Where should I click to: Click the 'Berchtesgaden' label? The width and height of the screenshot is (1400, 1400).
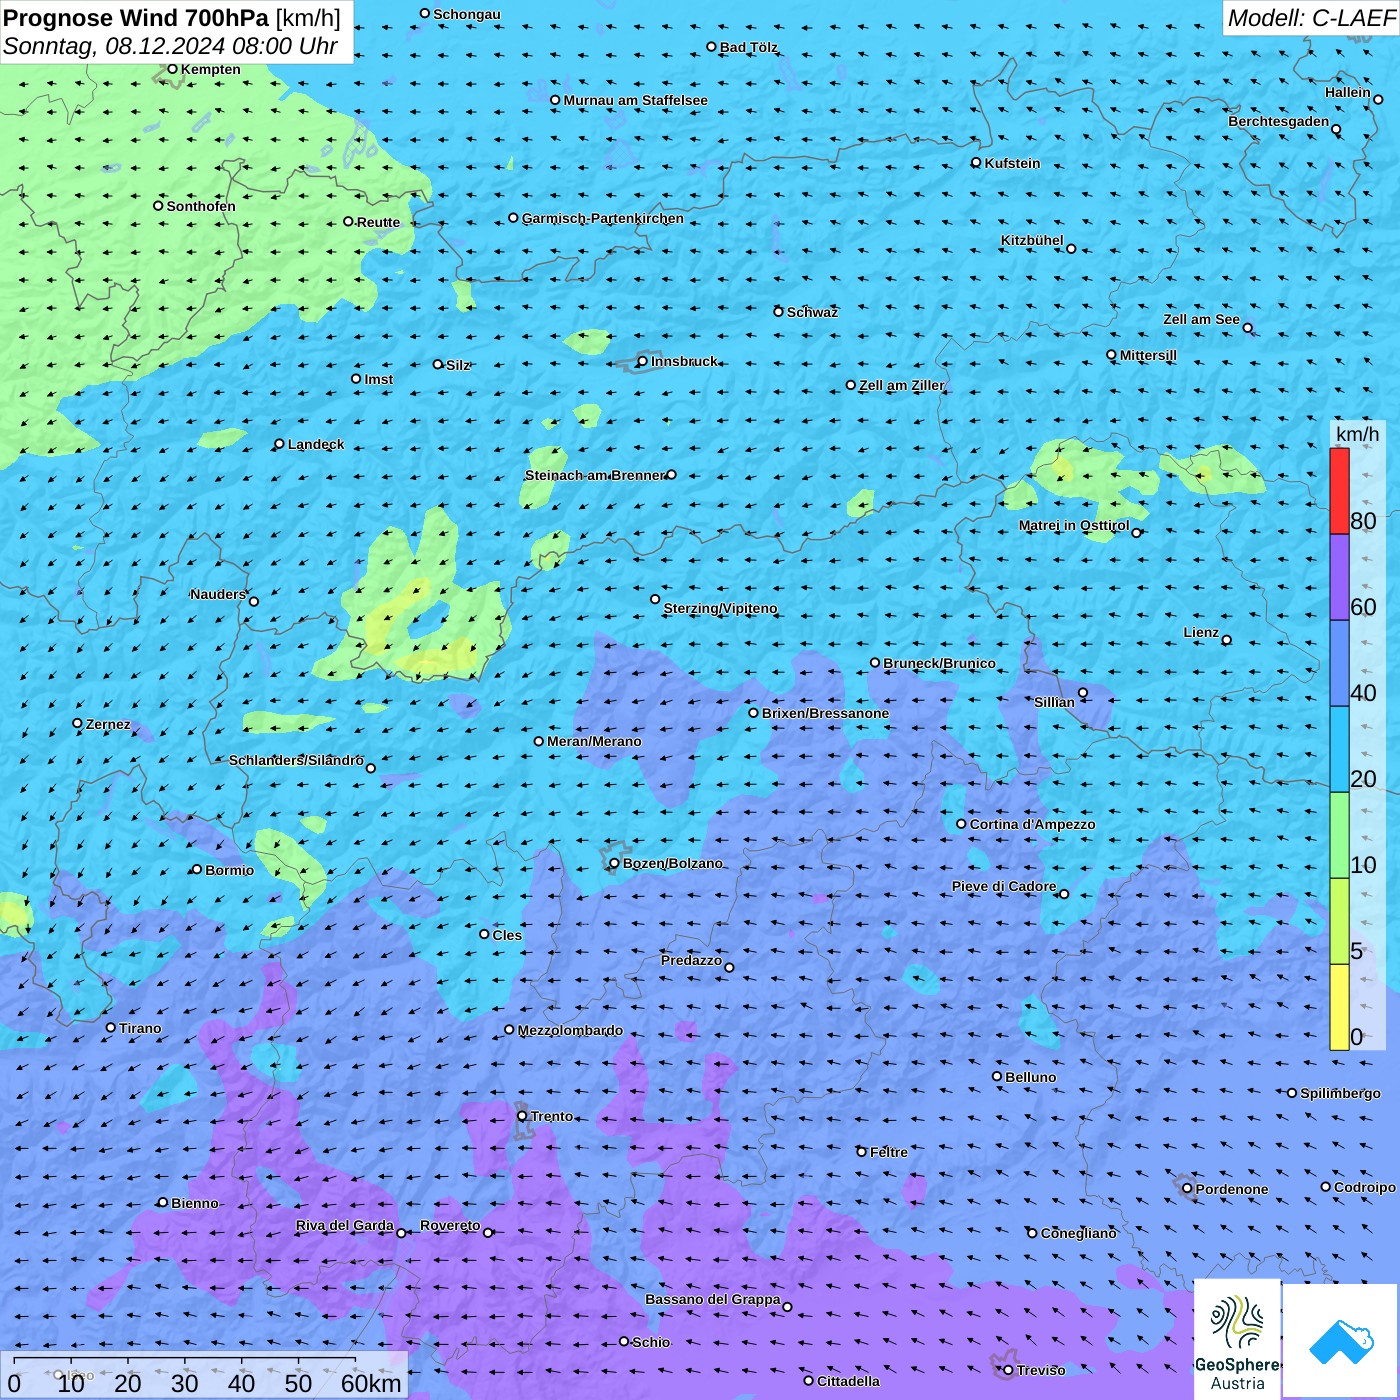tap(1279, 121)
